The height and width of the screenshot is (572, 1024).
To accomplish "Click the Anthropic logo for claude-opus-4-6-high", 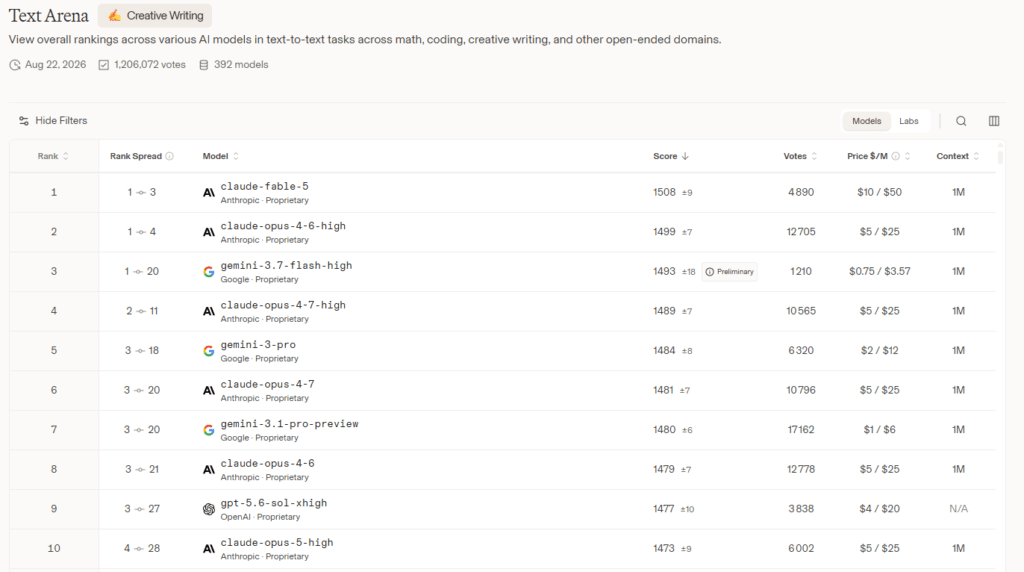I will [x=208, y=232].
